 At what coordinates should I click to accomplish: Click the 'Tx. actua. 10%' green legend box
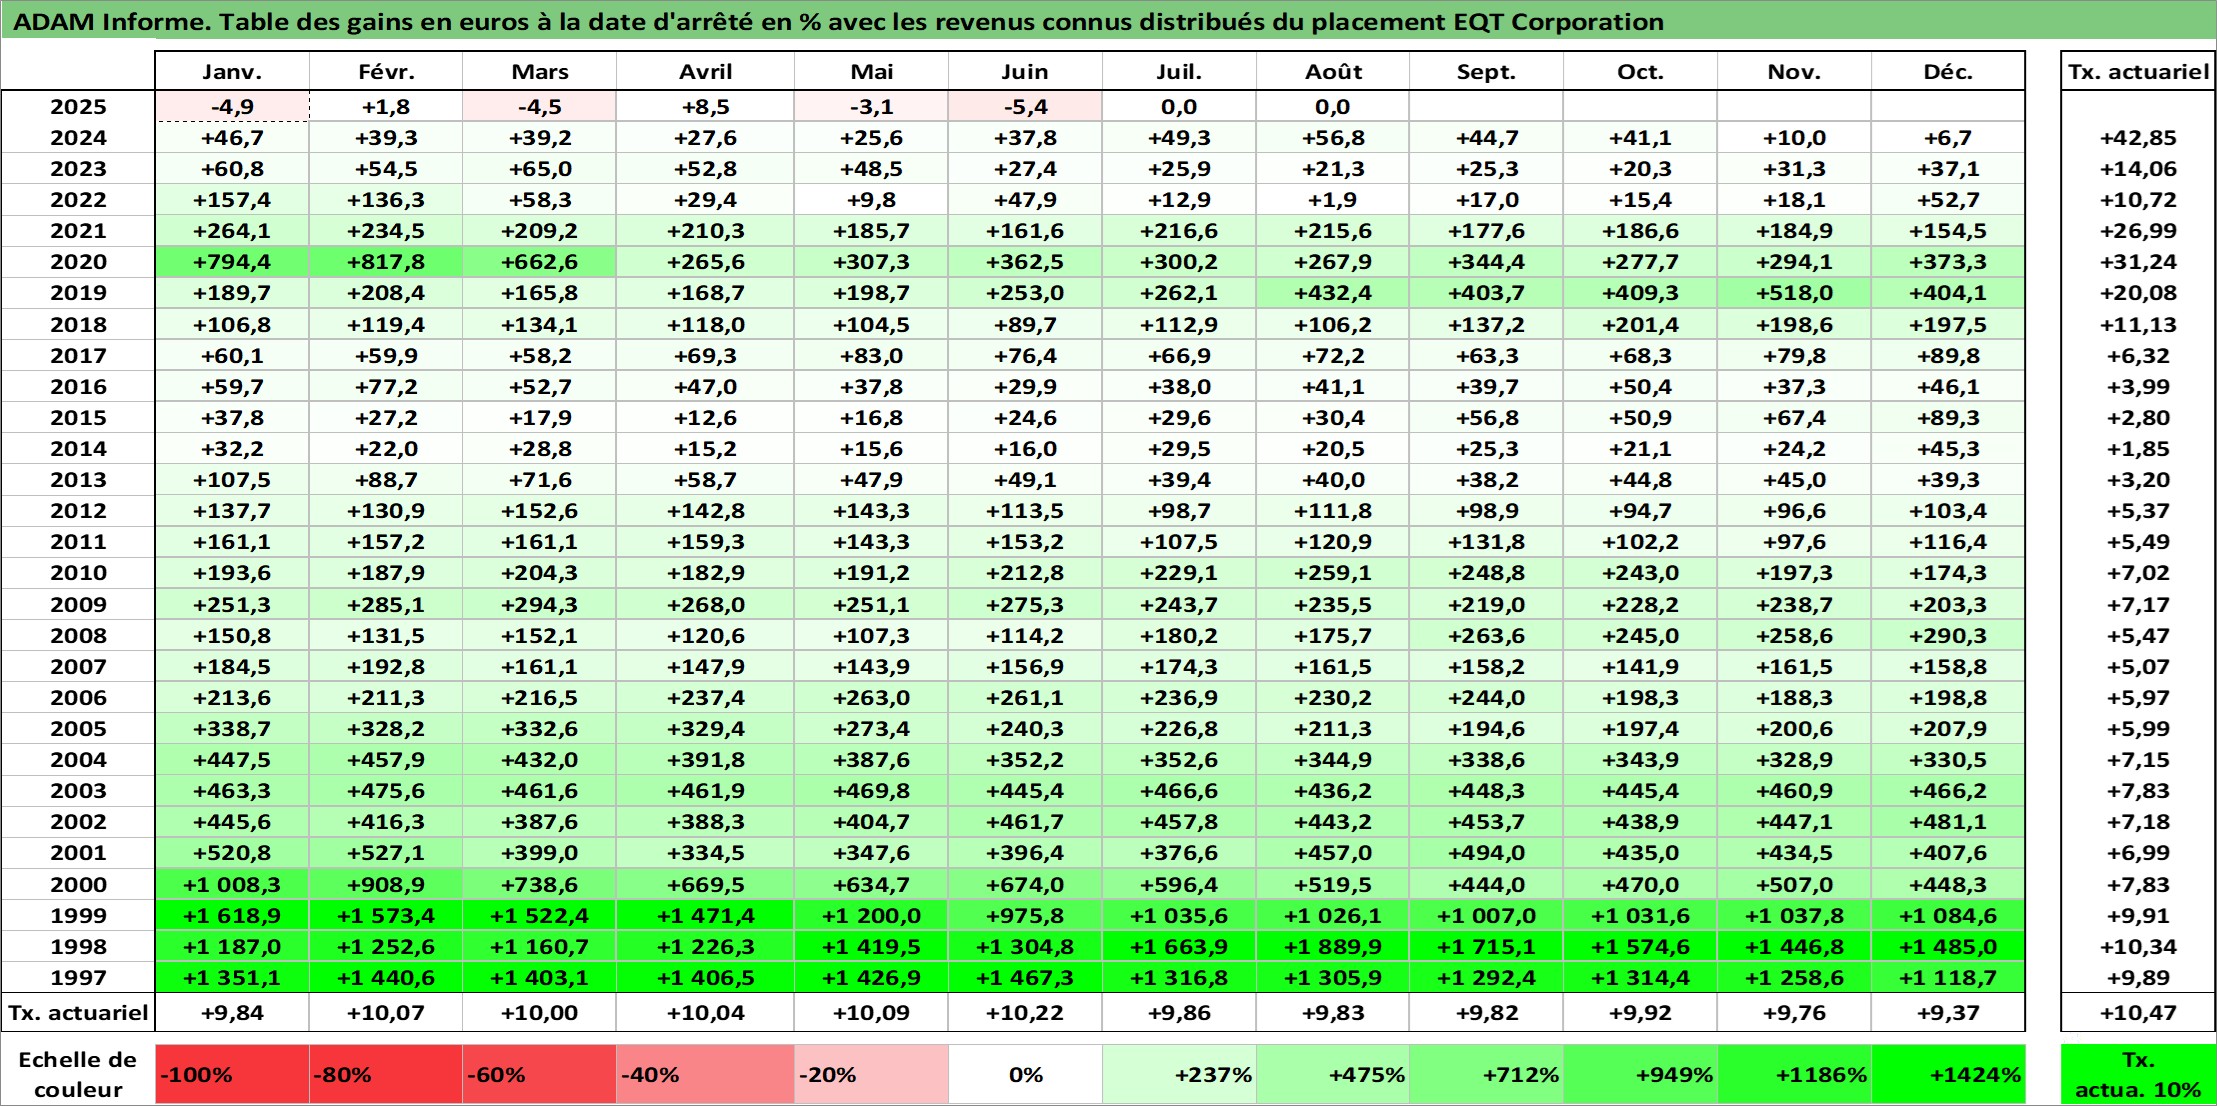2138,1075
